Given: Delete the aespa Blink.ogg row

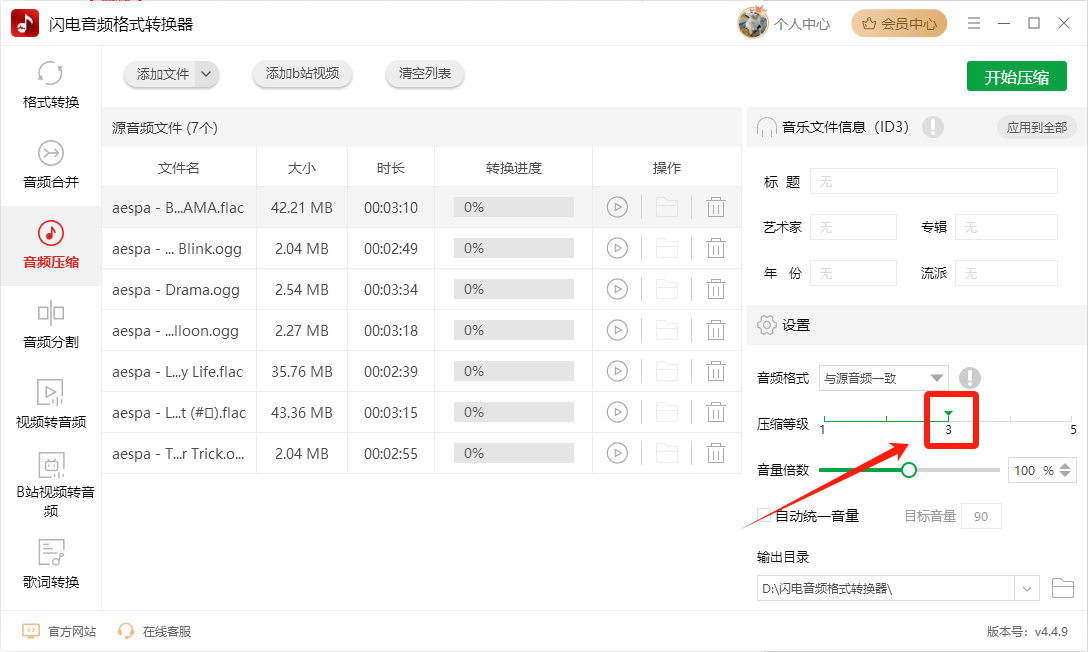Looking at the screenshot, I should [x=715, y=248].
